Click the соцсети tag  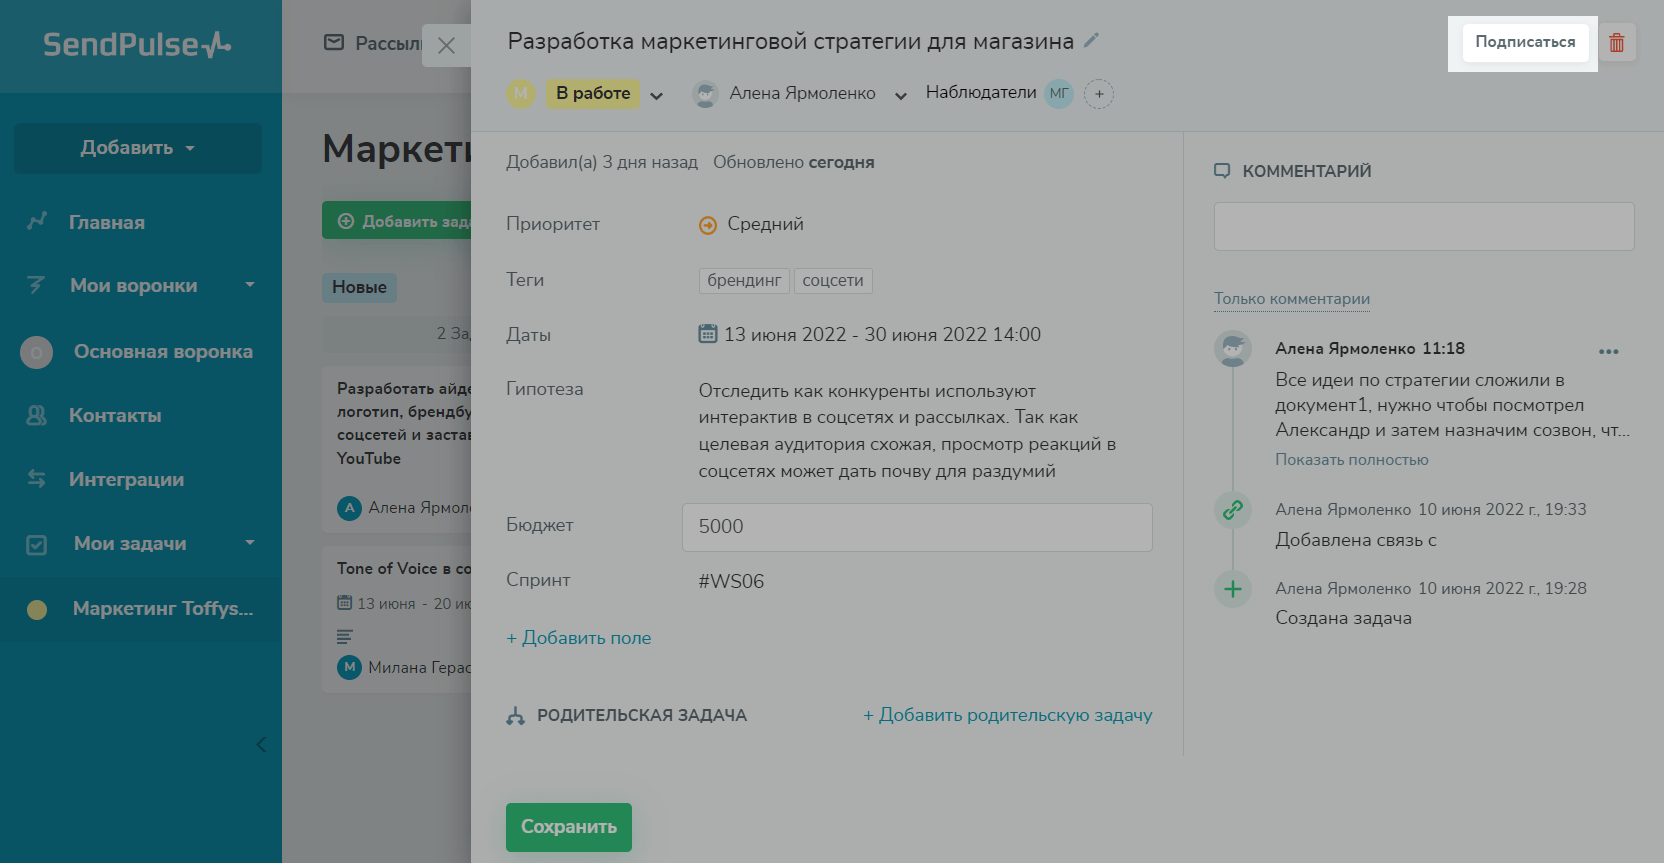pos(833,281)
